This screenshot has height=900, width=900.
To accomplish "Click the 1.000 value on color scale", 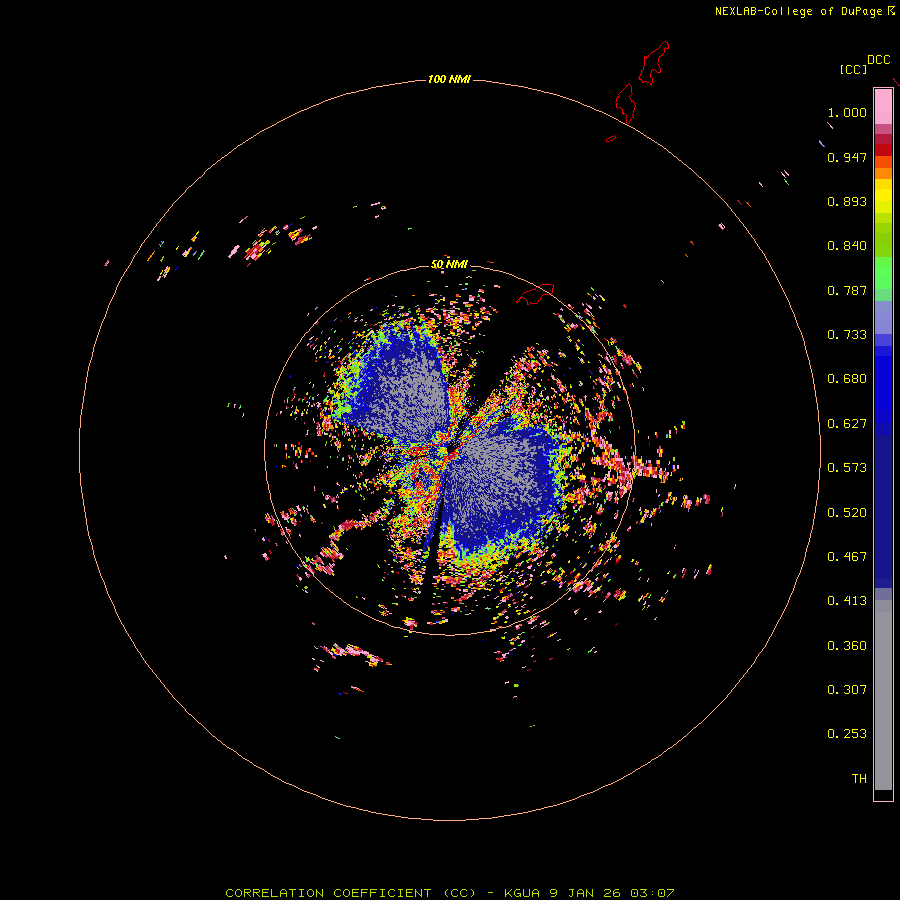I will pyautogui.click(x=847, y=112).
